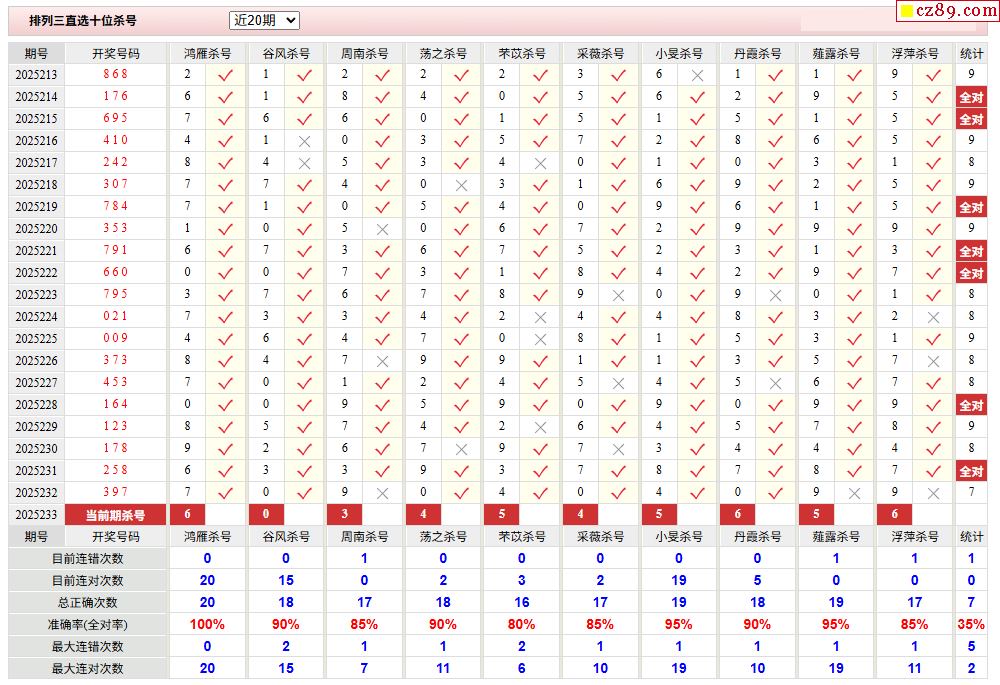Click the grey X mark for 丹霞杀号 in row 2025223
Viewport: 1000px width, 685px height.
pos(775,295)
